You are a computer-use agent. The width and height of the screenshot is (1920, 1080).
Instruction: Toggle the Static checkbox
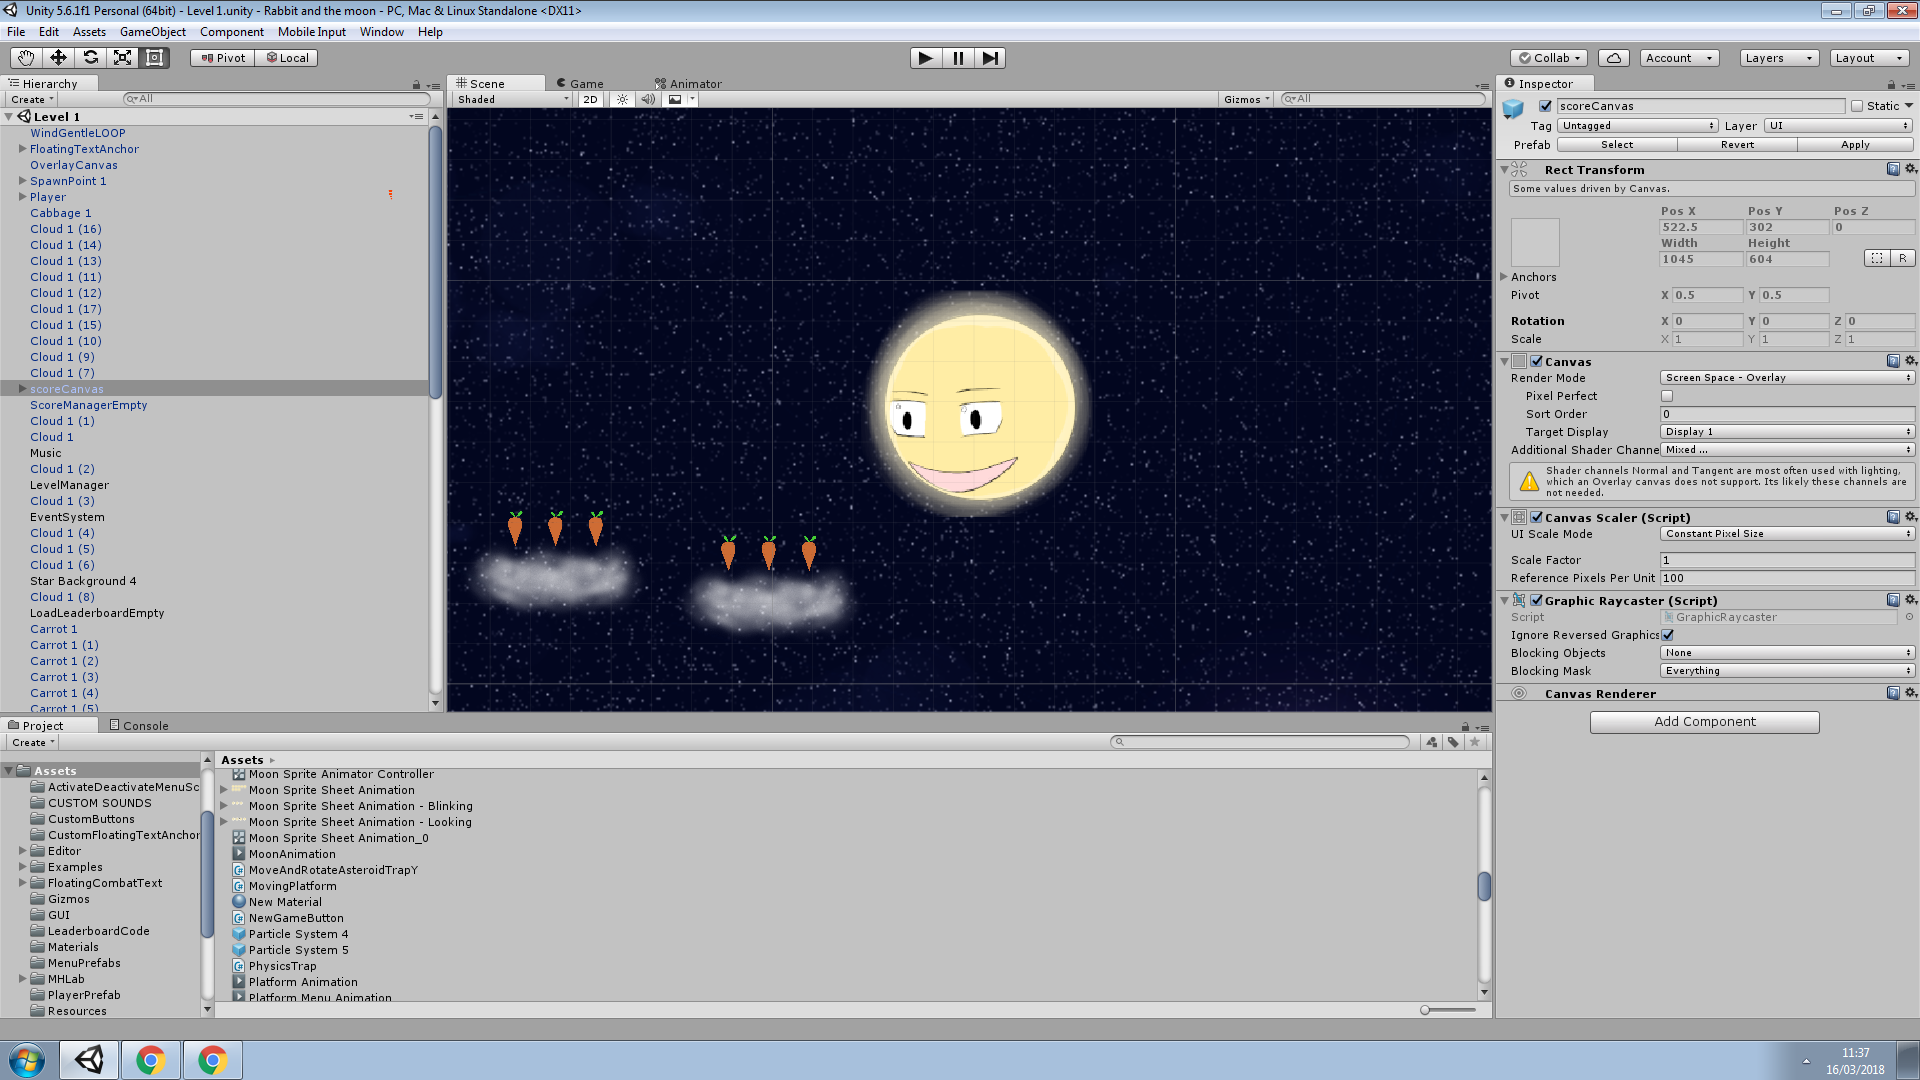coord(1857,106)
